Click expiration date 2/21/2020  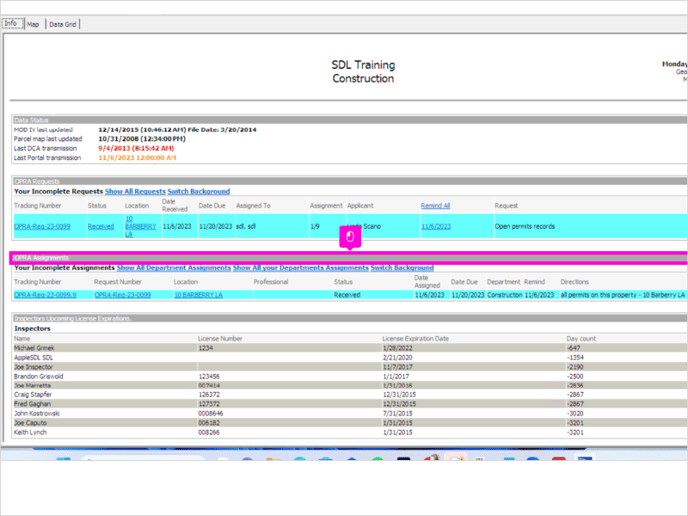(x=398, y=358)
